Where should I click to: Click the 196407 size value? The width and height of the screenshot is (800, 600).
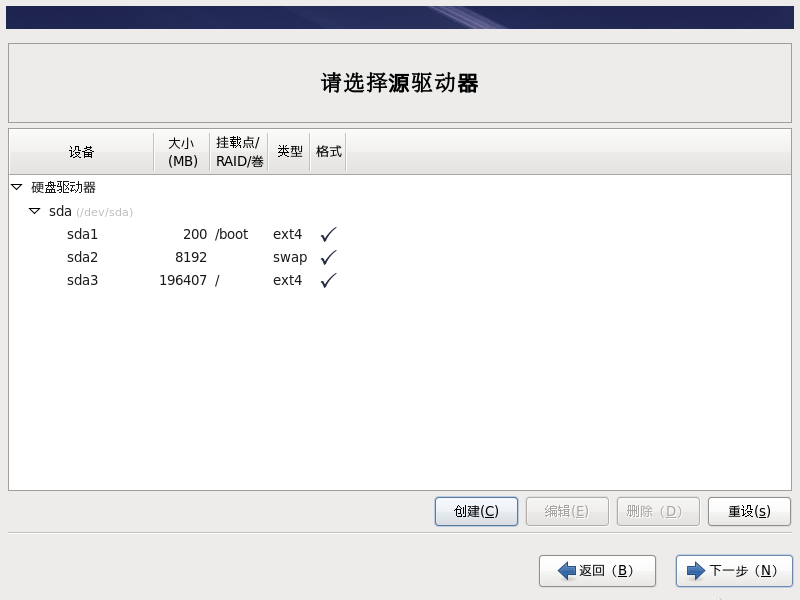tap(183, 280)
